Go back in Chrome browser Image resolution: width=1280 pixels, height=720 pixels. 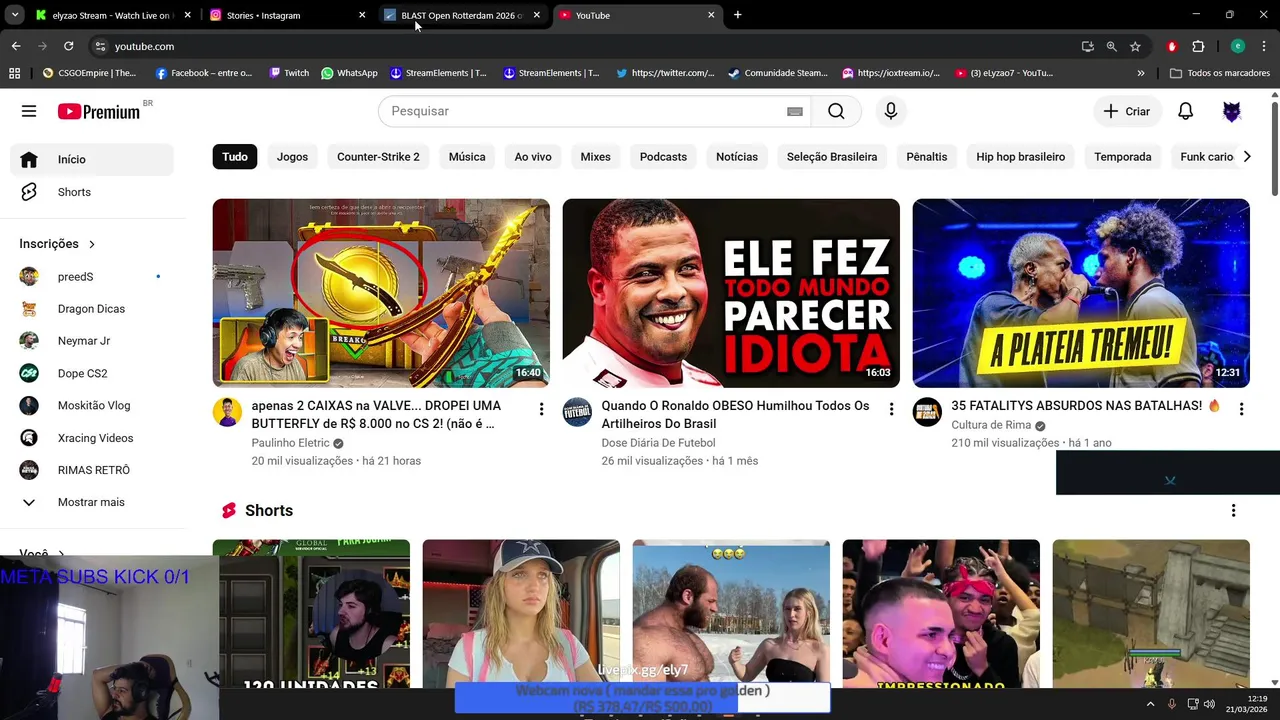pyautogui.click(x=16, y=46)
